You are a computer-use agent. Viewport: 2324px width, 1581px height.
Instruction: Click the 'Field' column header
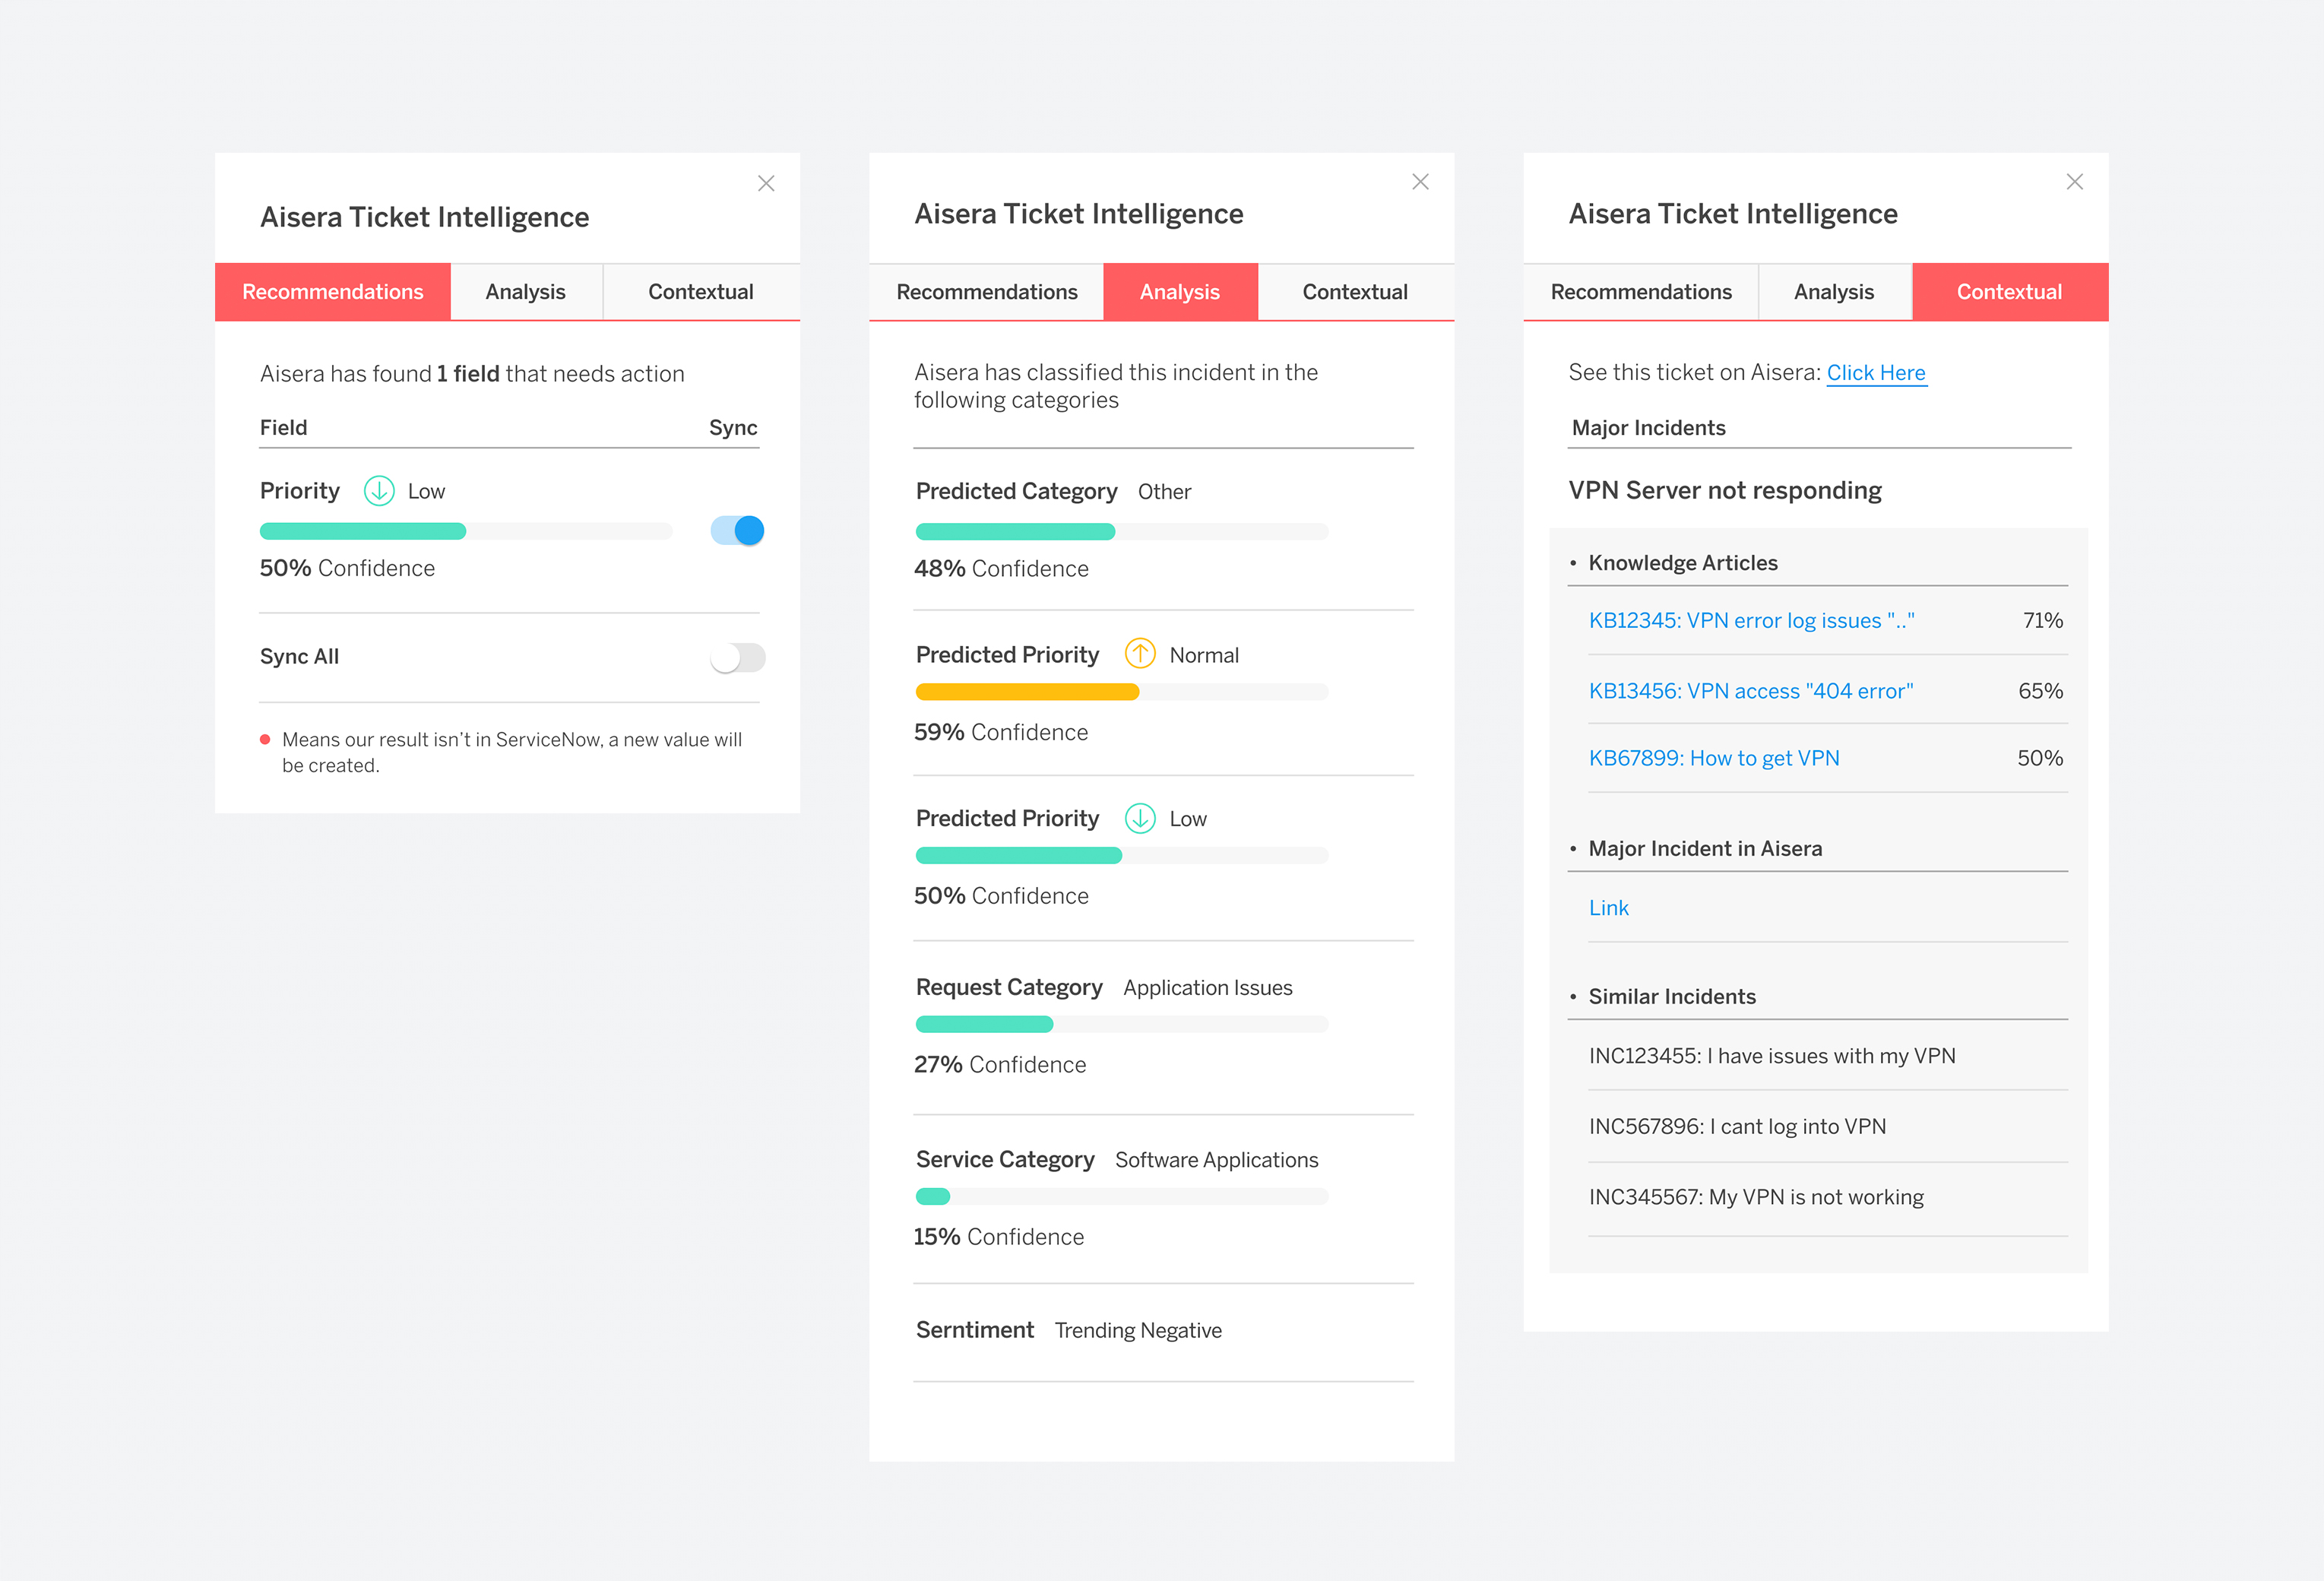284,428
